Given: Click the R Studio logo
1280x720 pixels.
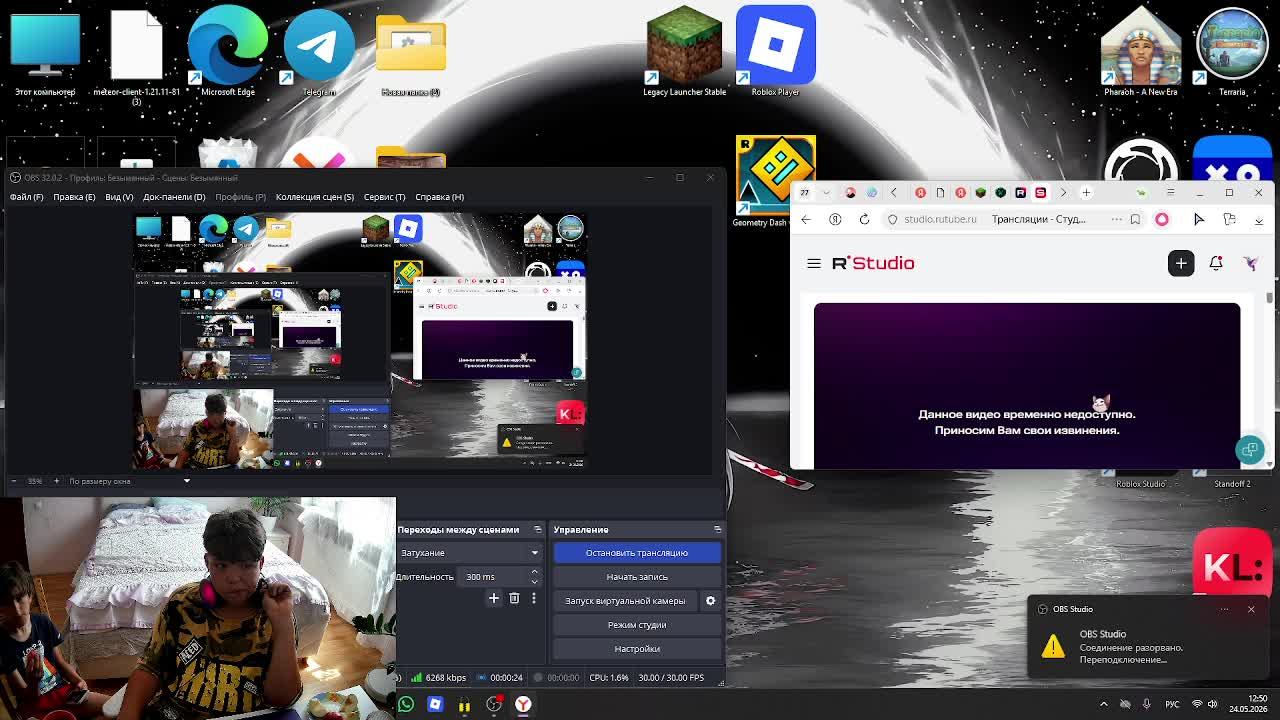Looking at the screenshot, I should pos(873,263).
